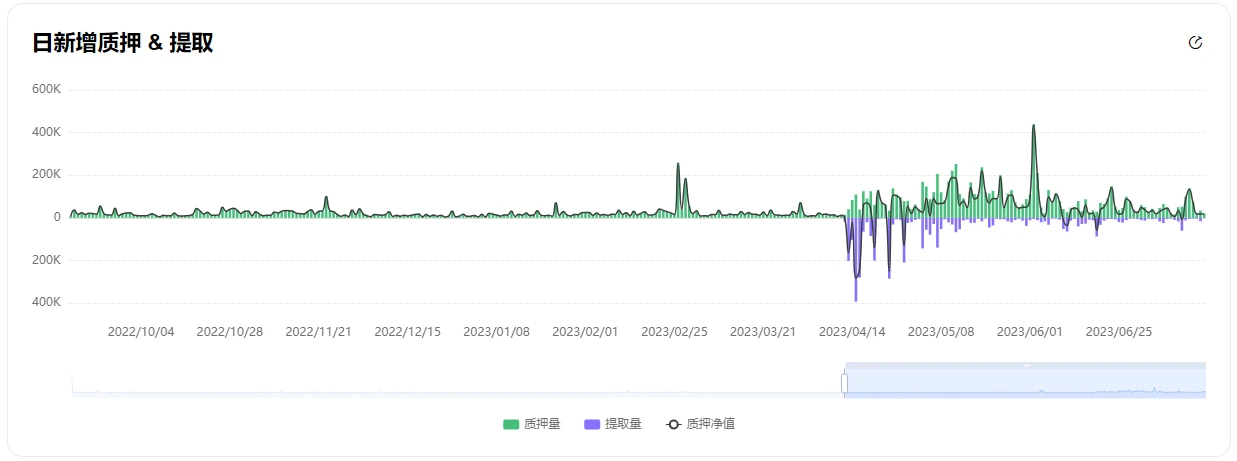Click the 2023/06/25 x-axis date label
This screenshot has height=461, width=1237.
1119,332
